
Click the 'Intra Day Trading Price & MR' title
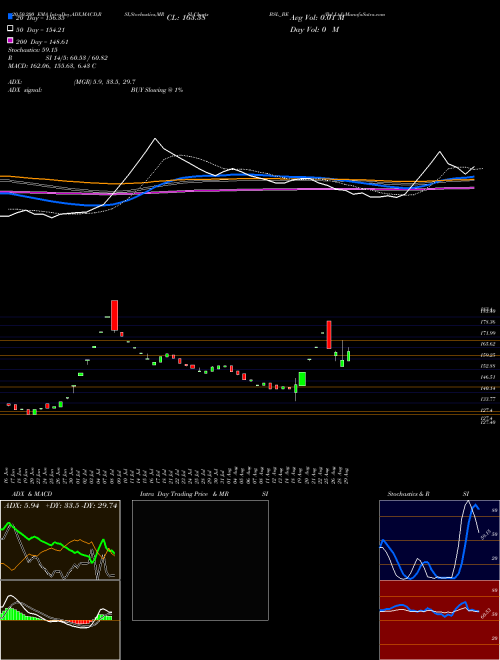click(184, 494)
